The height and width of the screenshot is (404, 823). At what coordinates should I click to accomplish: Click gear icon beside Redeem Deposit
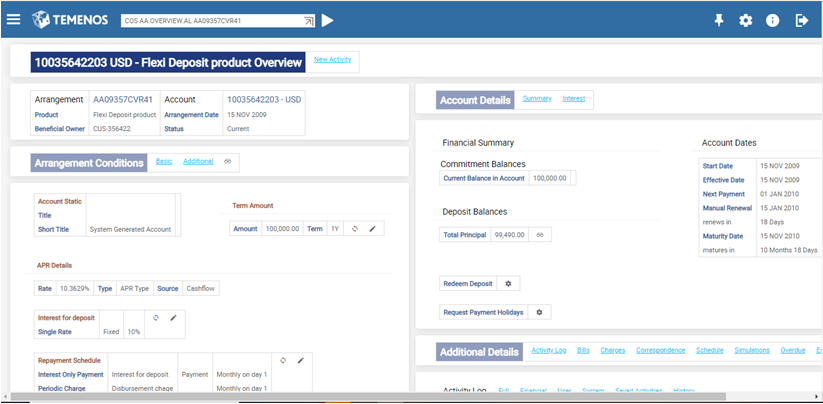pos(508,284)
